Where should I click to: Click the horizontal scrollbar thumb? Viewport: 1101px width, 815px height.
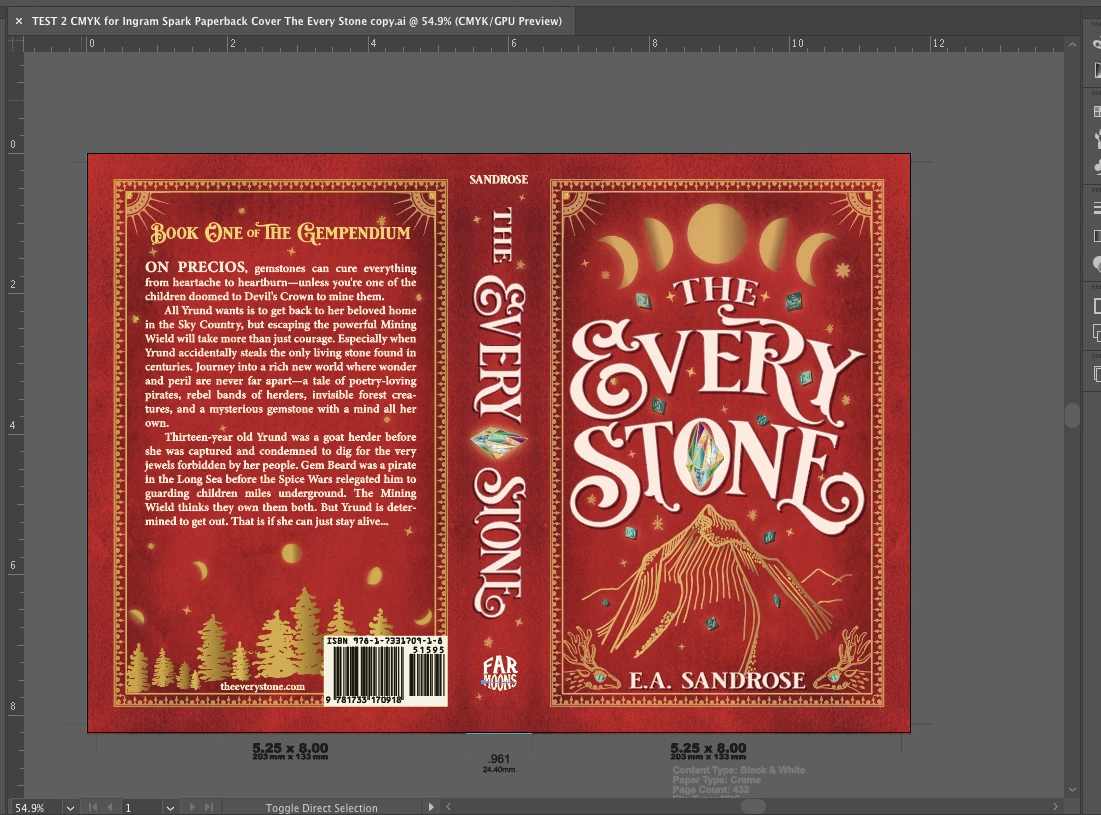point(753,807)
